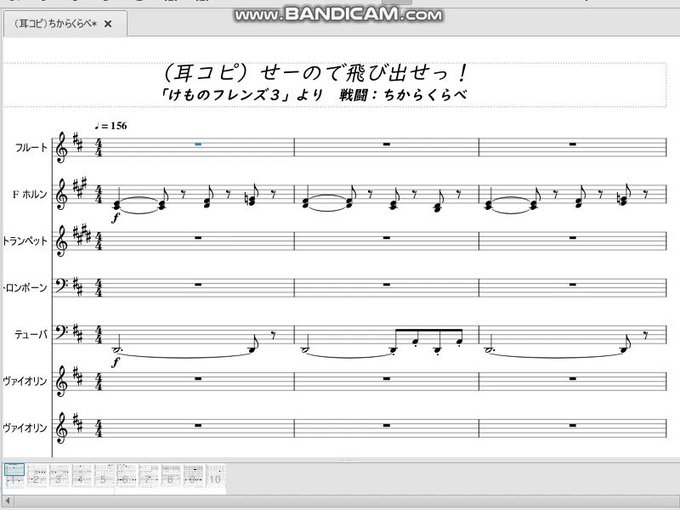
Task: Jump to page 9 in the navigator
Action: 193,476
